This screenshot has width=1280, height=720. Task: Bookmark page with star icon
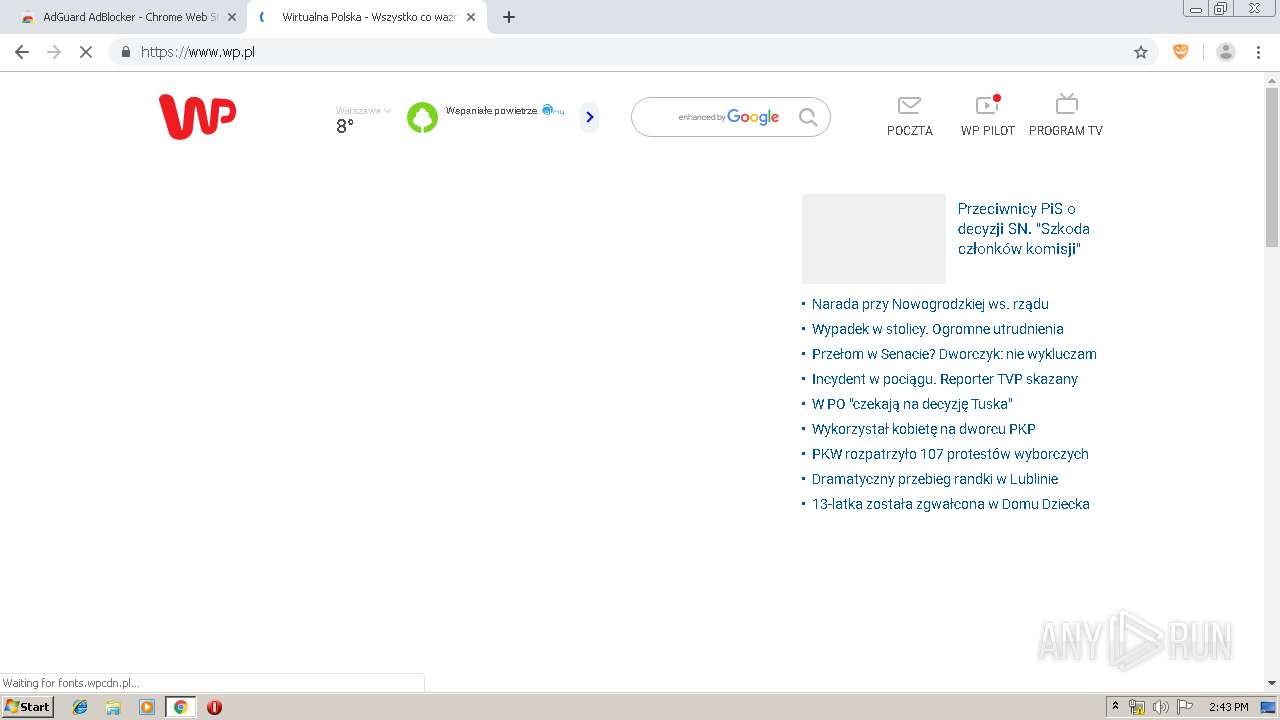point(1141,52)
